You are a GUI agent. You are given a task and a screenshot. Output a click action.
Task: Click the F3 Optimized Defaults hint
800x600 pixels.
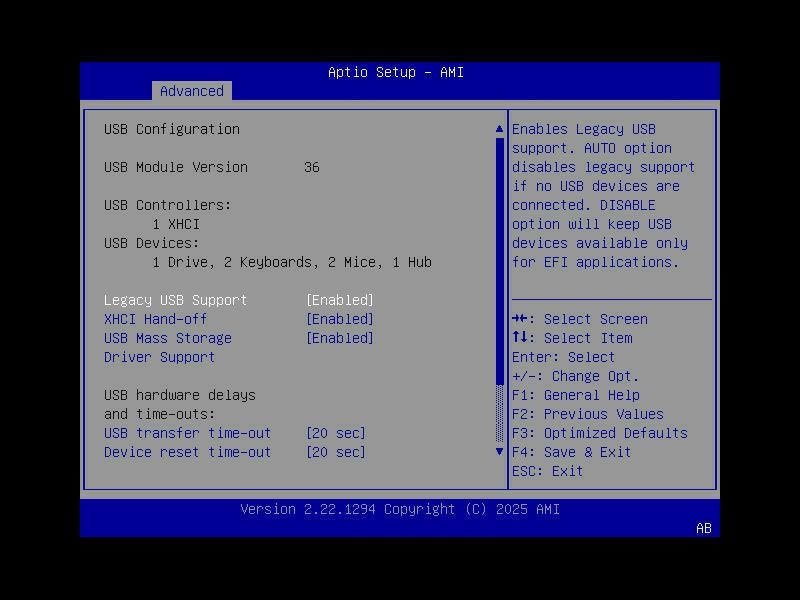coord(600,433)
